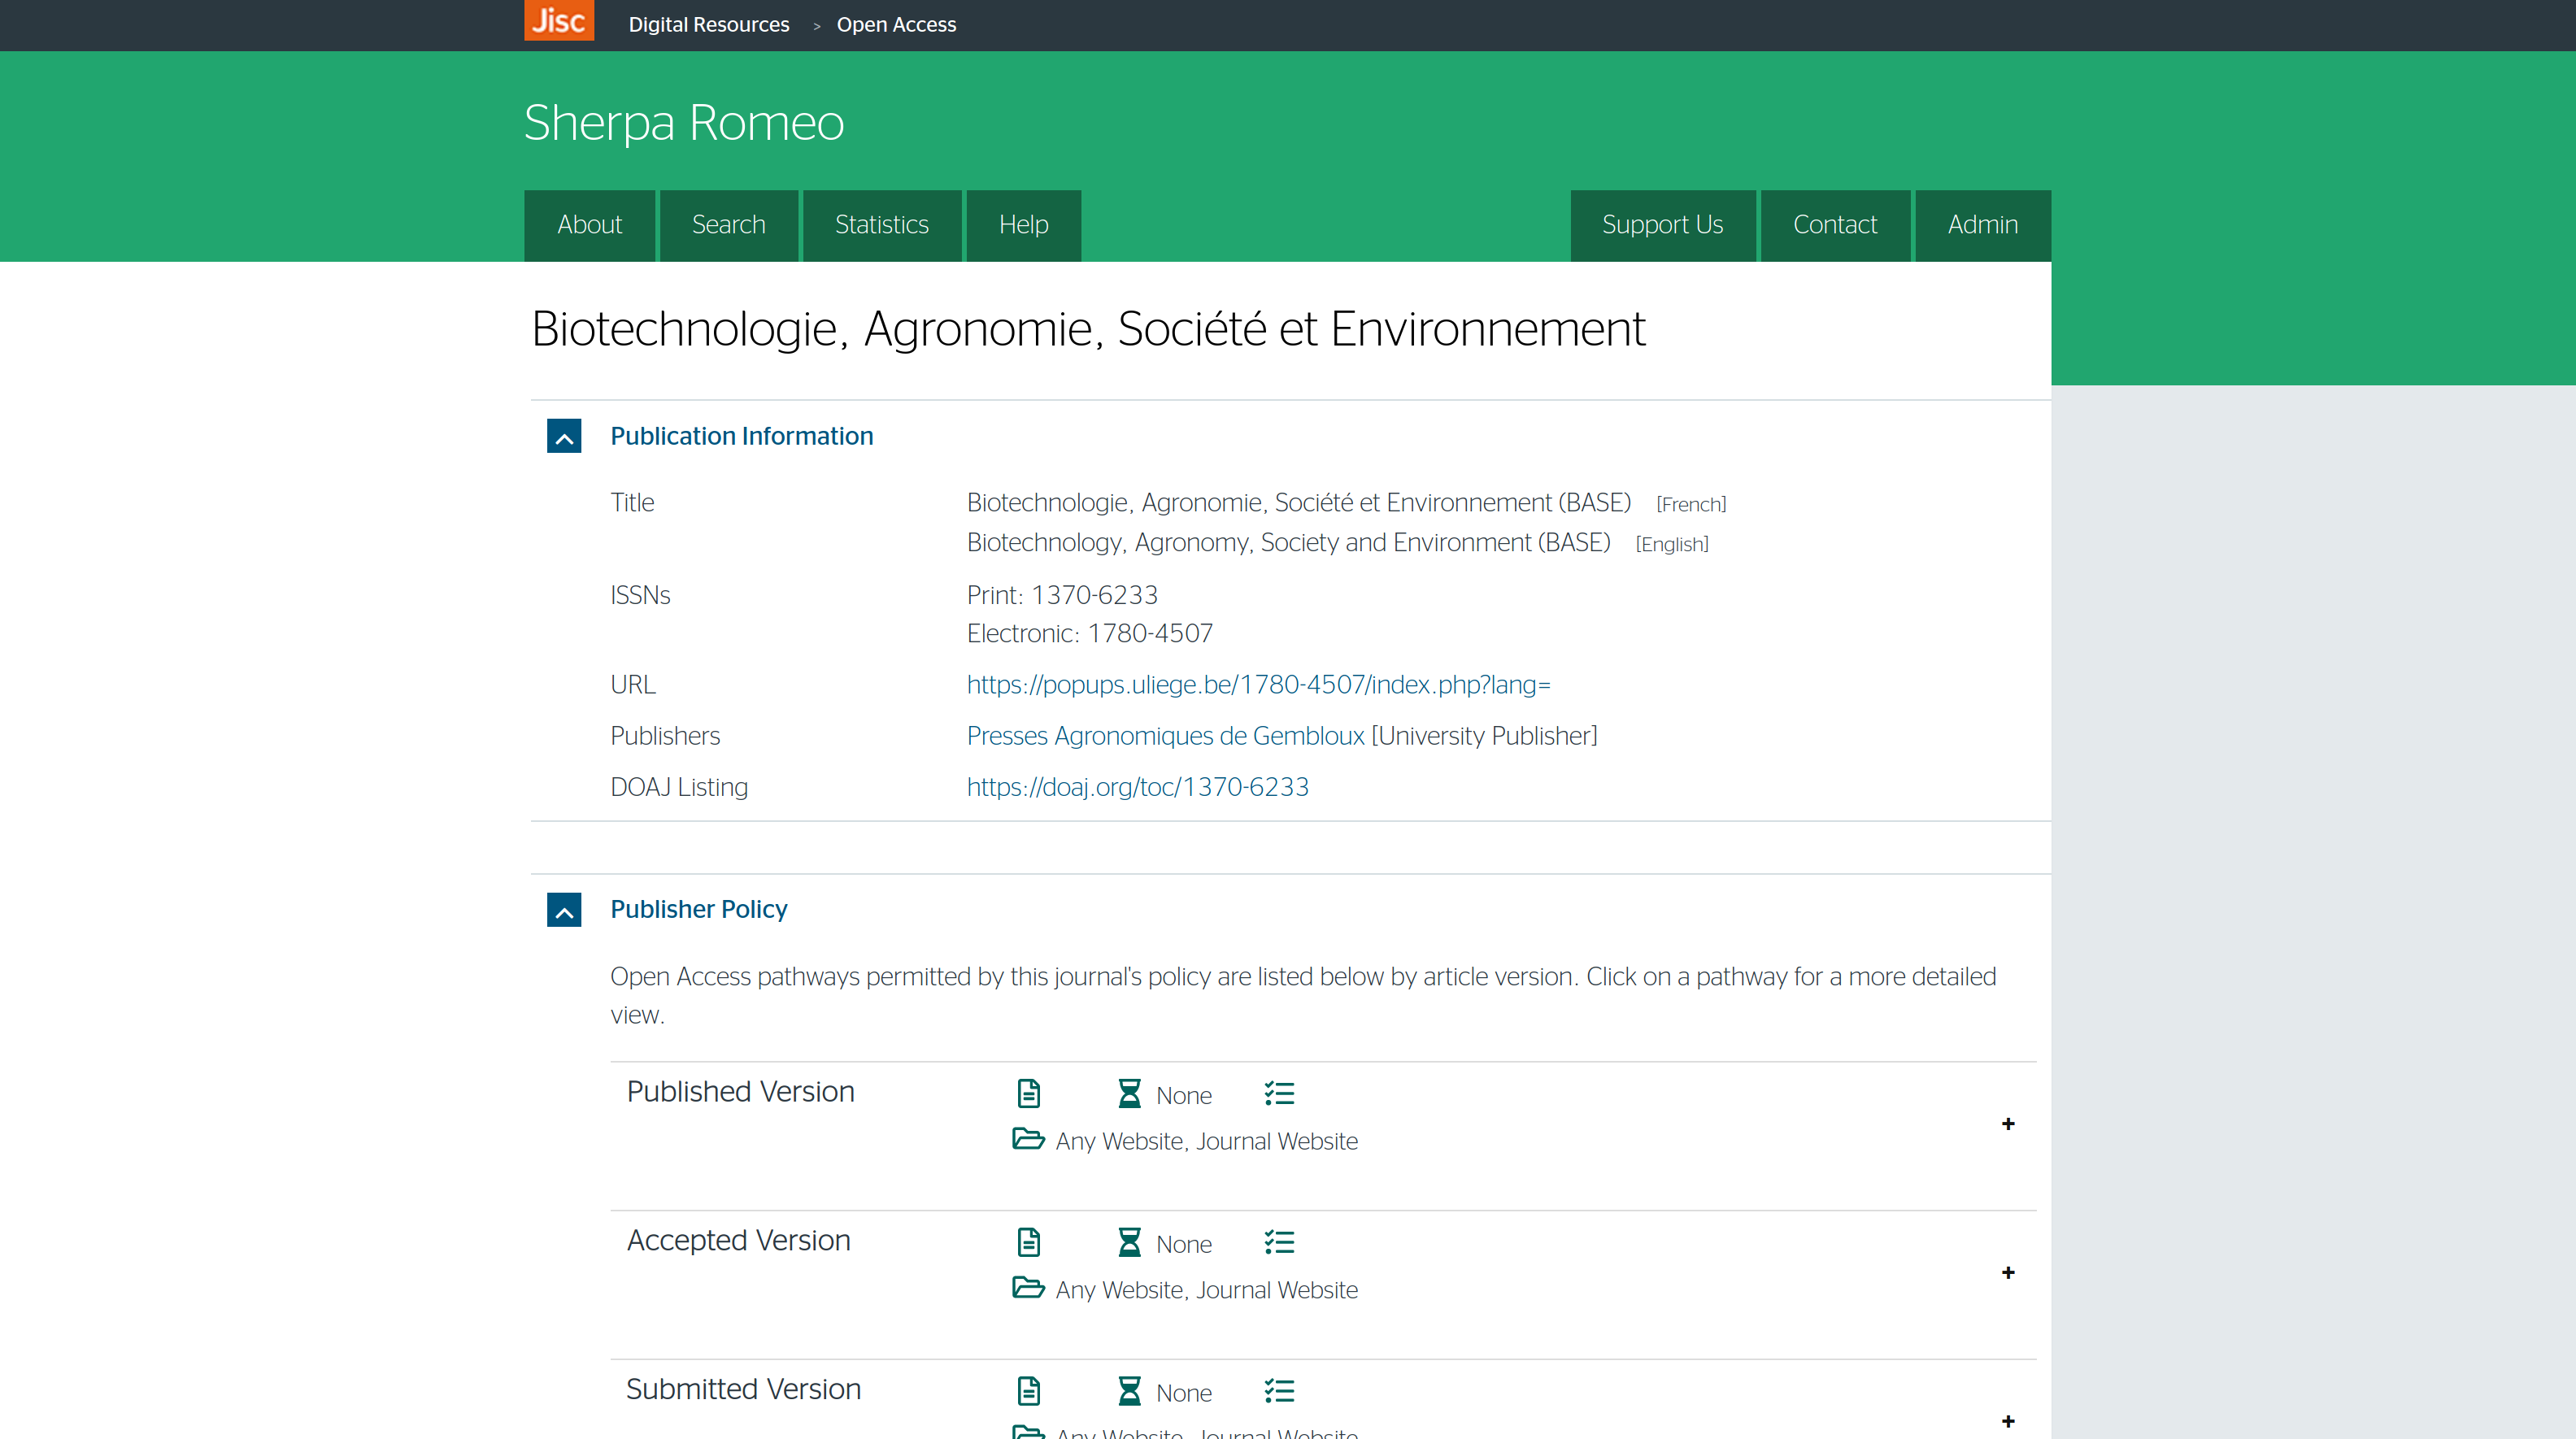
Task: Click the Publishers field label
Action: pyautogui.click(x=665, y=736)
